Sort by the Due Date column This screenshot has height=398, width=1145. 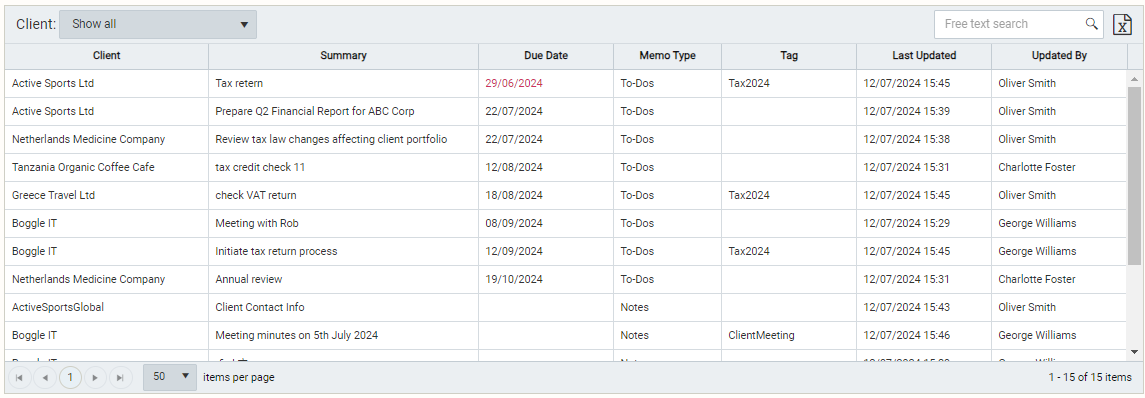[545, 56]
